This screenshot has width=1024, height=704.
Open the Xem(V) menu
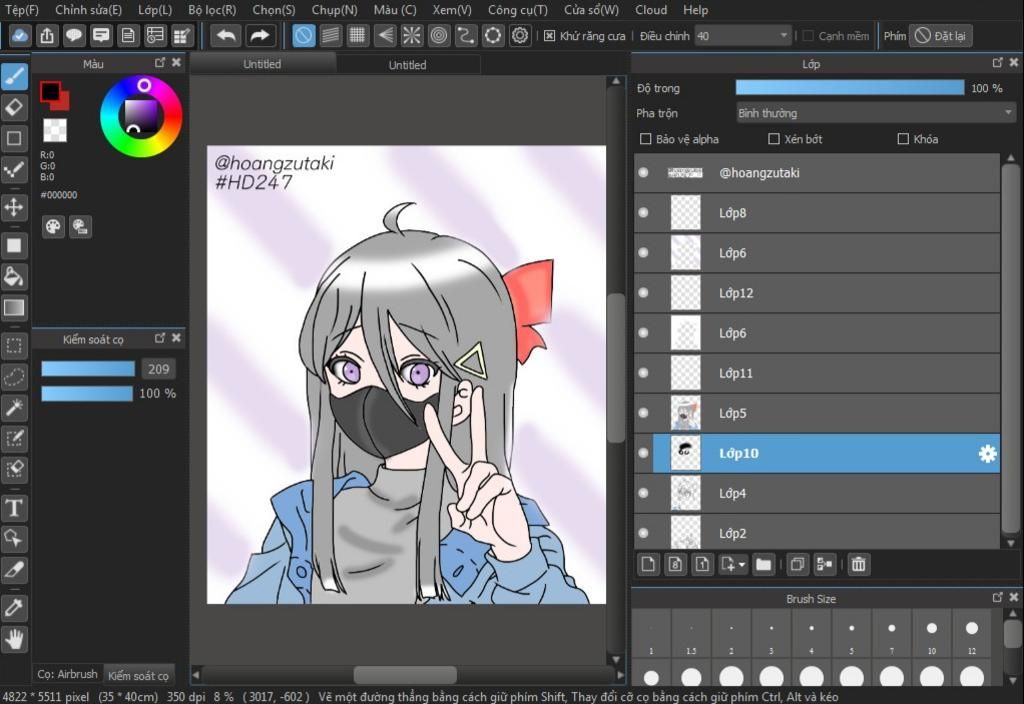coord(452,10)
